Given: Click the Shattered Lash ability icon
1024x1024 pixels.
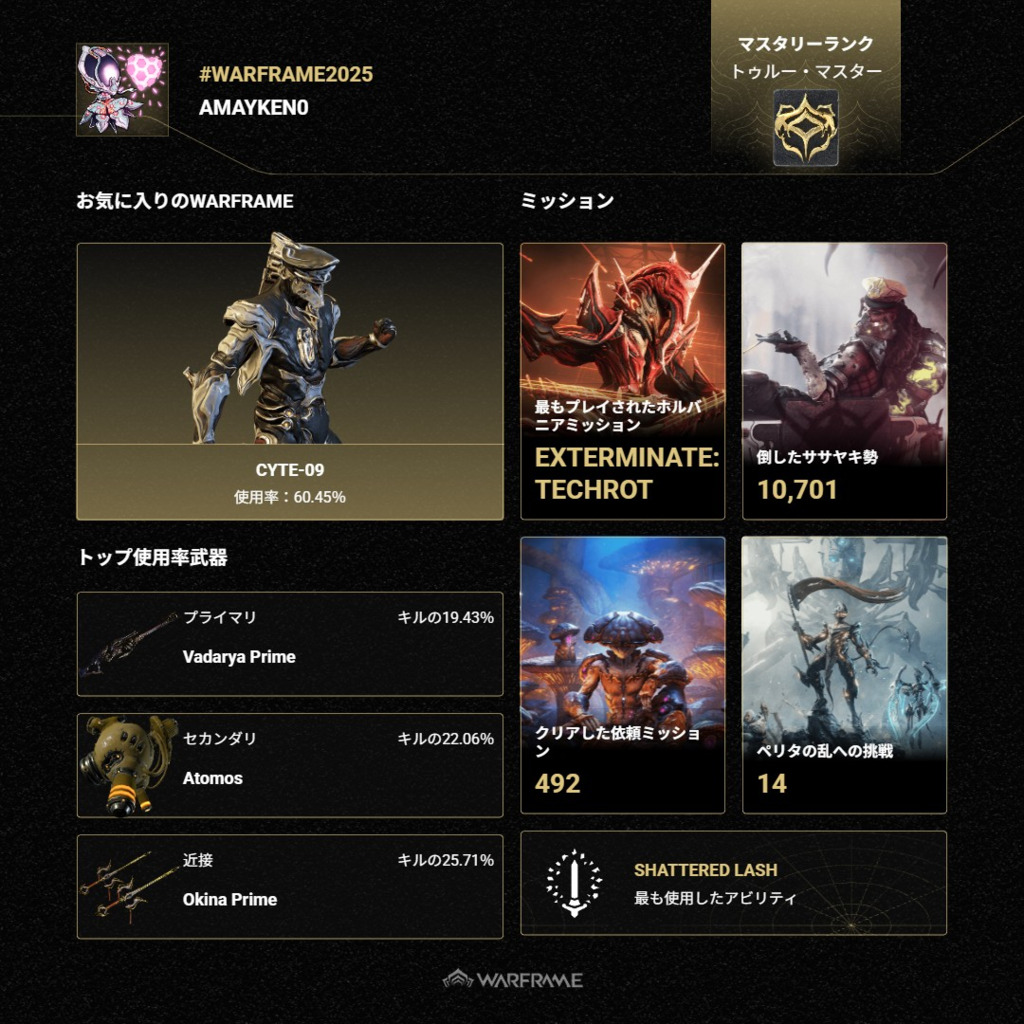Looking at the screenshot, I should point(574,883).
